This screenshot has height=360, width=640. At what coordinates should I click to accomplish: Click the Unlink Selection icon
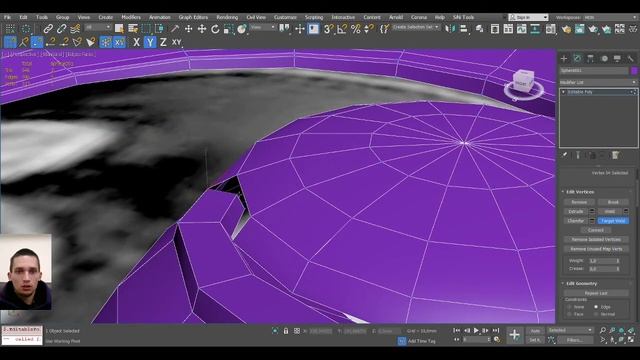coord(62,29)
